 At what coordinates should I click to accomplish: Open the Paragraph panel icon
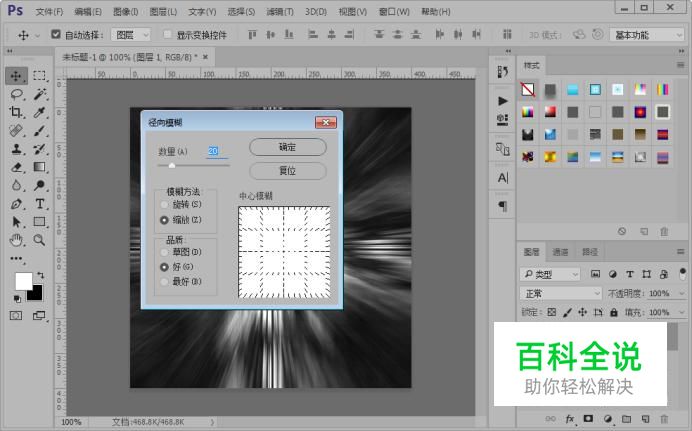503,206
